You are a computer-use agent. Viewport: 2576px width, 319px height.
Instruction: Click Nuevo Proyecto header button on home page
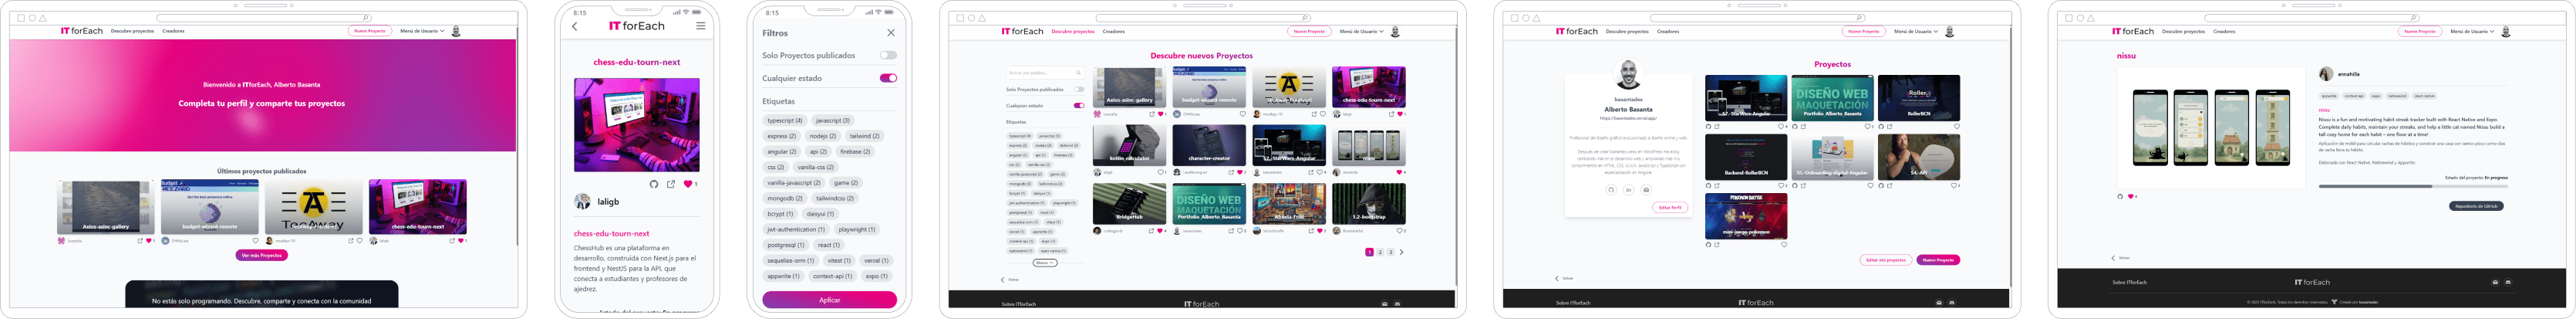pos(370,31)
